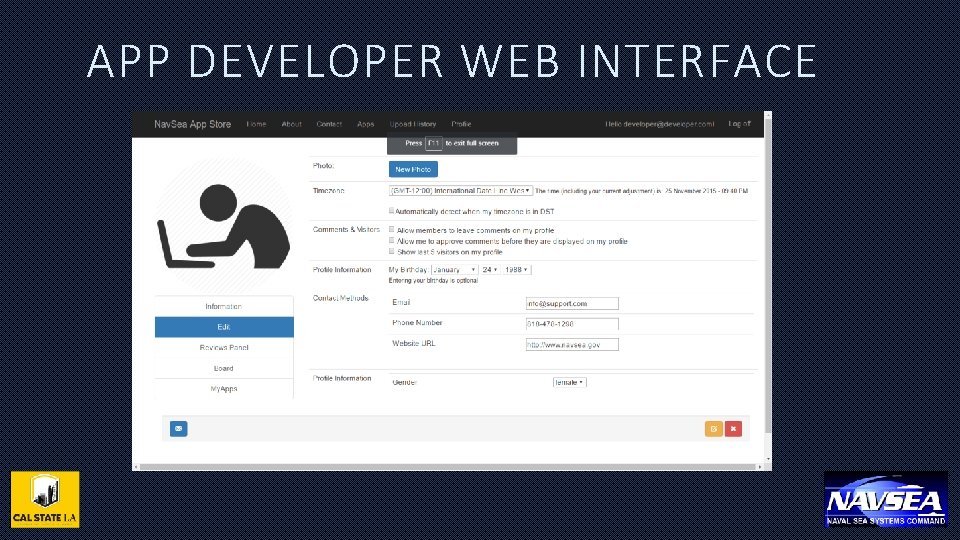The width and height of the screenshot is (960, 540).
Task: Click the Hello developer@developer.com link
Action: 659,124
